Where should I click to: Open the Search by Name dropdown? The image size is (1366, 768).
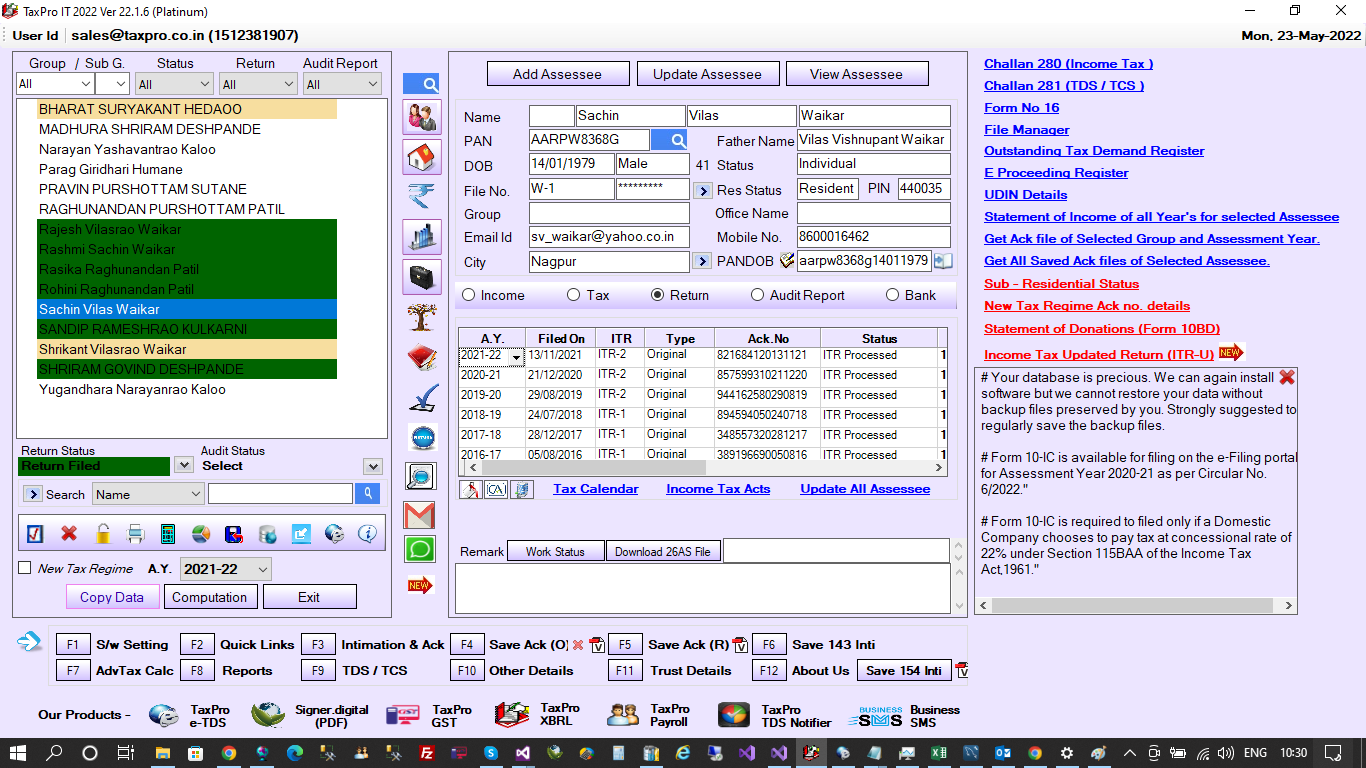[149, 494]
